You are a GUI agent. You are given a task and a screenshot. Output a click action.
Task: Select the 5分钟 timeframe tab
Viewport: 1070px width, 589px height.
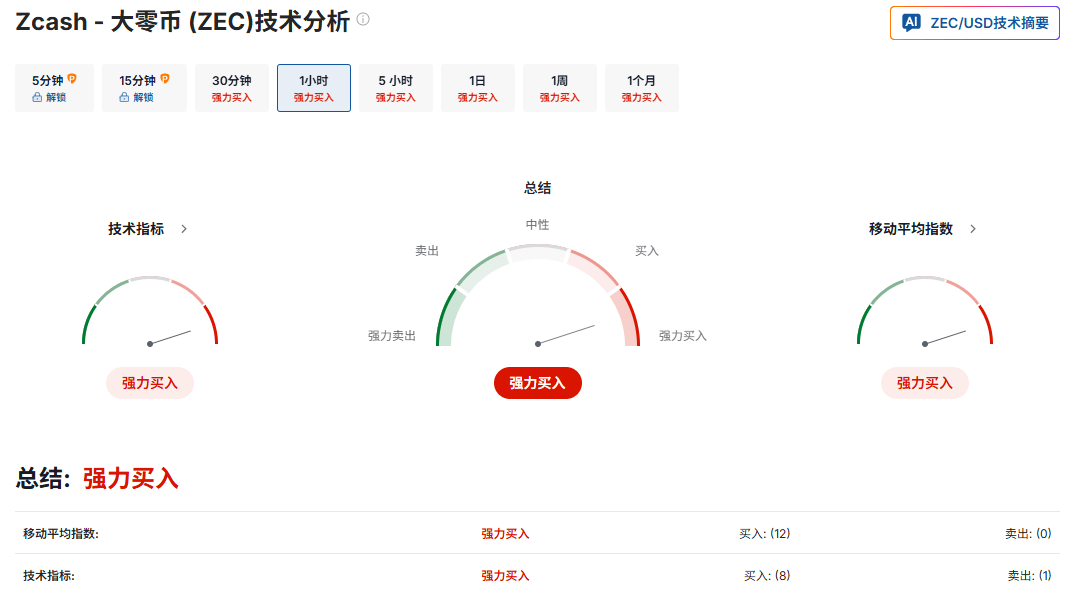click(x=55, y=88)
